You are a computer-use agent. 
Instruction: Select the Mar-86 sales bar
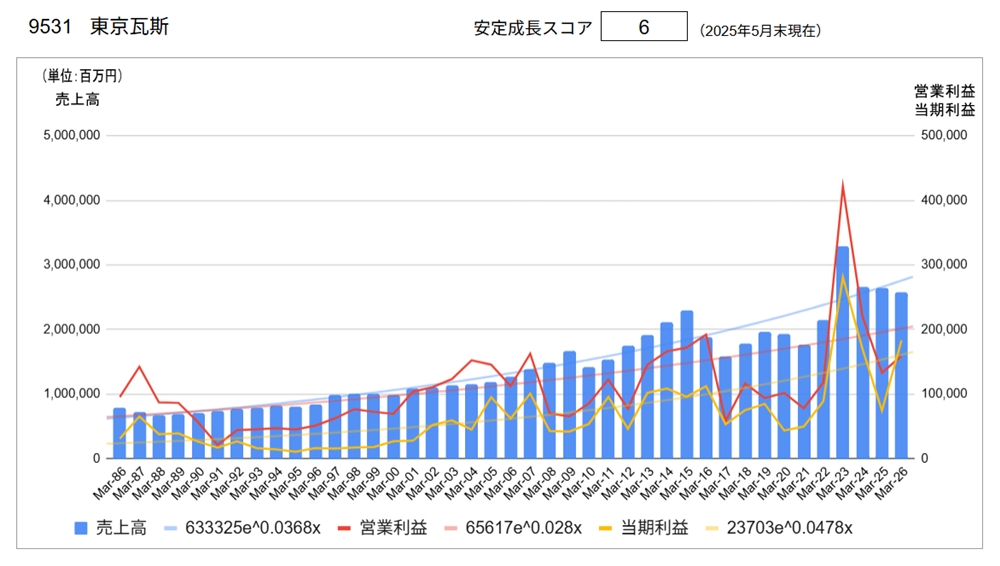point(119,433)
